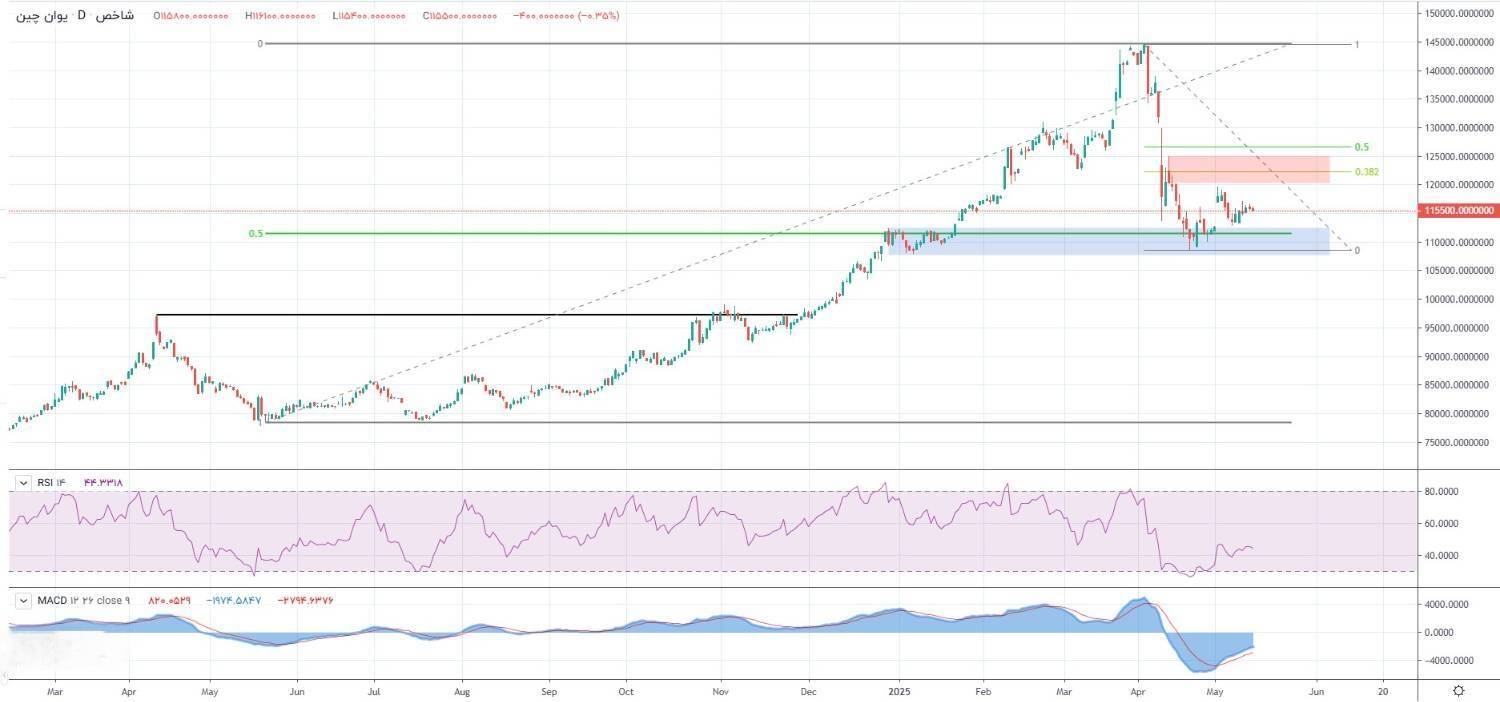Screen dimensions: 1500x702
Task: Select the blue demand zone rectangle
Action: pyautogui.click(x=1100, y=243)
